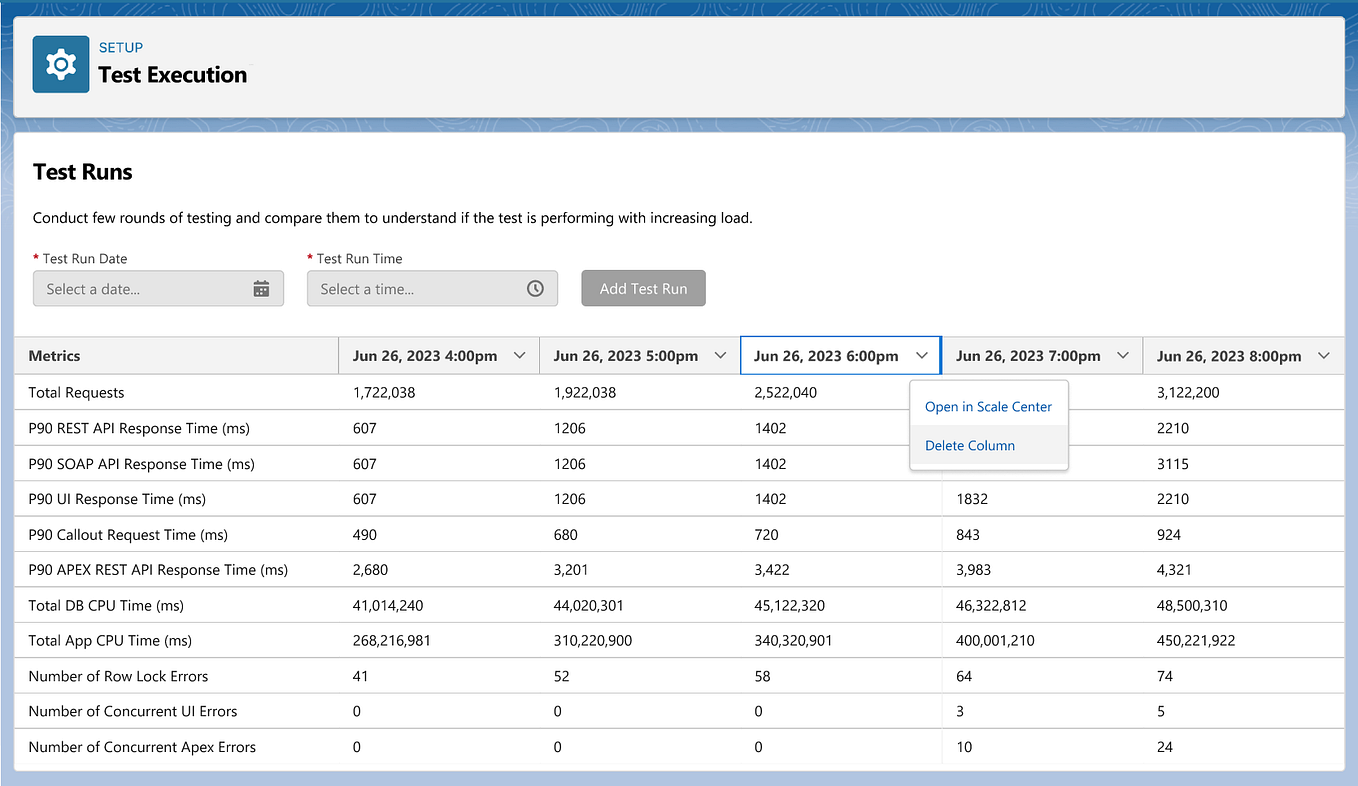Click the Total Requests row label
The height and width of the screenshot is (786, 1358).
pyautogui.click(x=84, y=392)
